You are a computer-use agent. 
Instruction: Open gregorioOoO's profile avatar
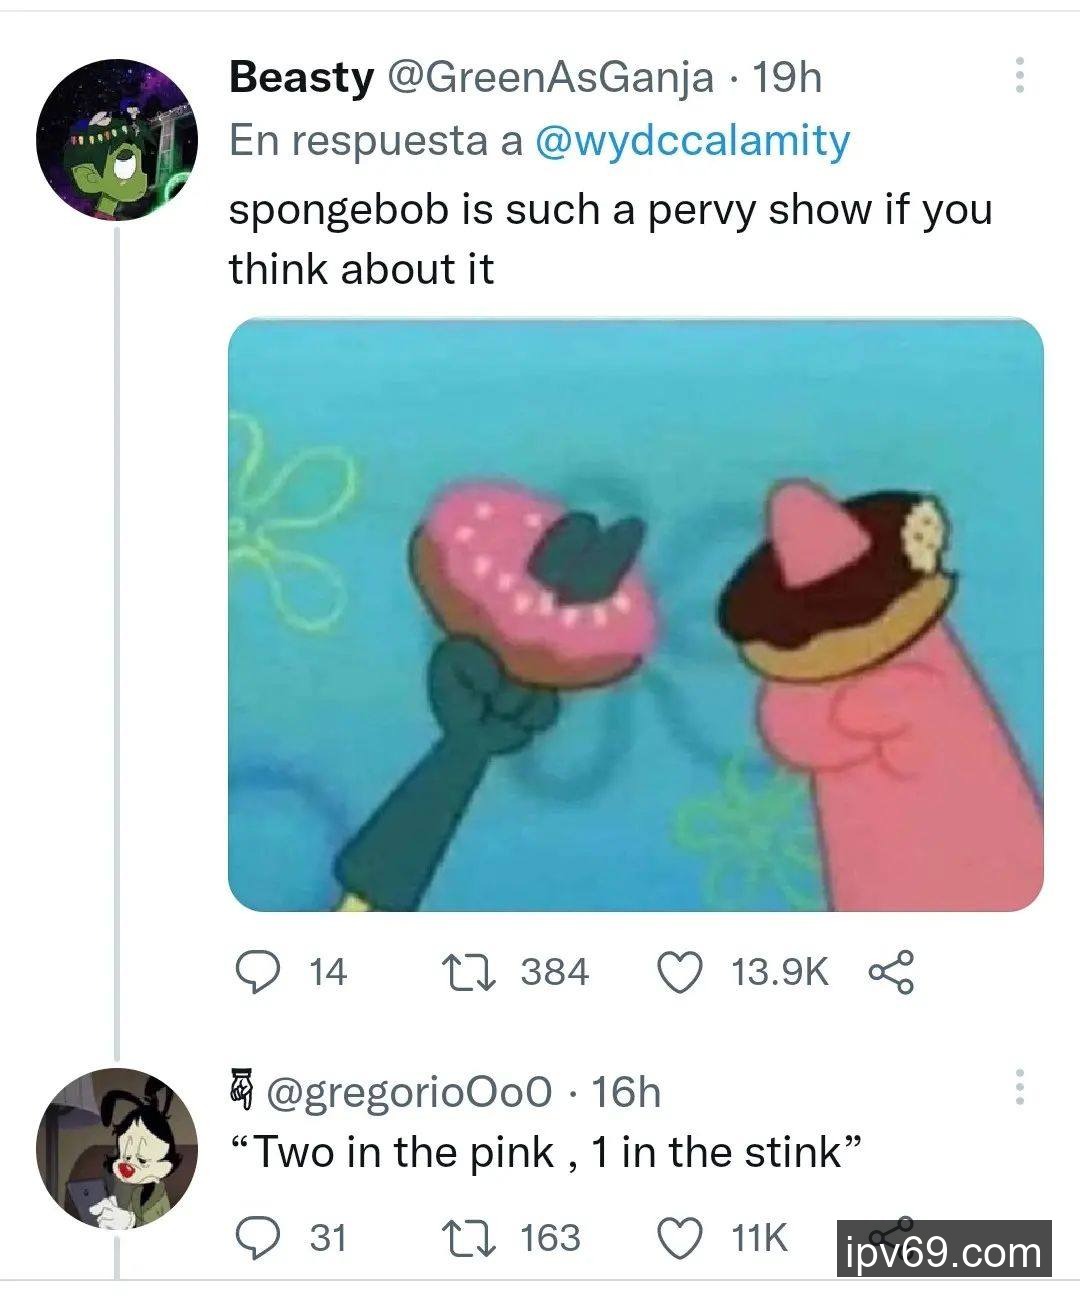coord(115,1148)
